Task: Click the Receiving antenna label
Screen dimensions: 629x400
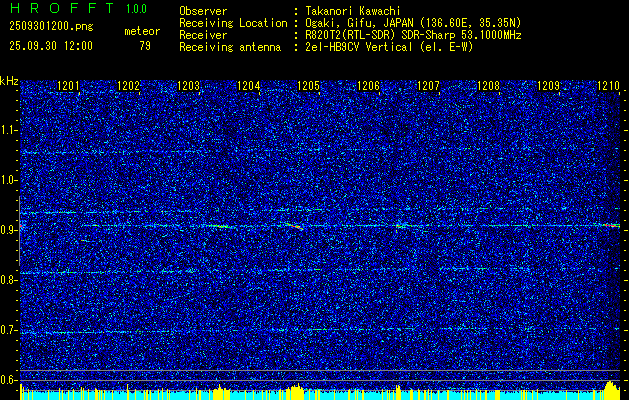Action: (230, 47)
